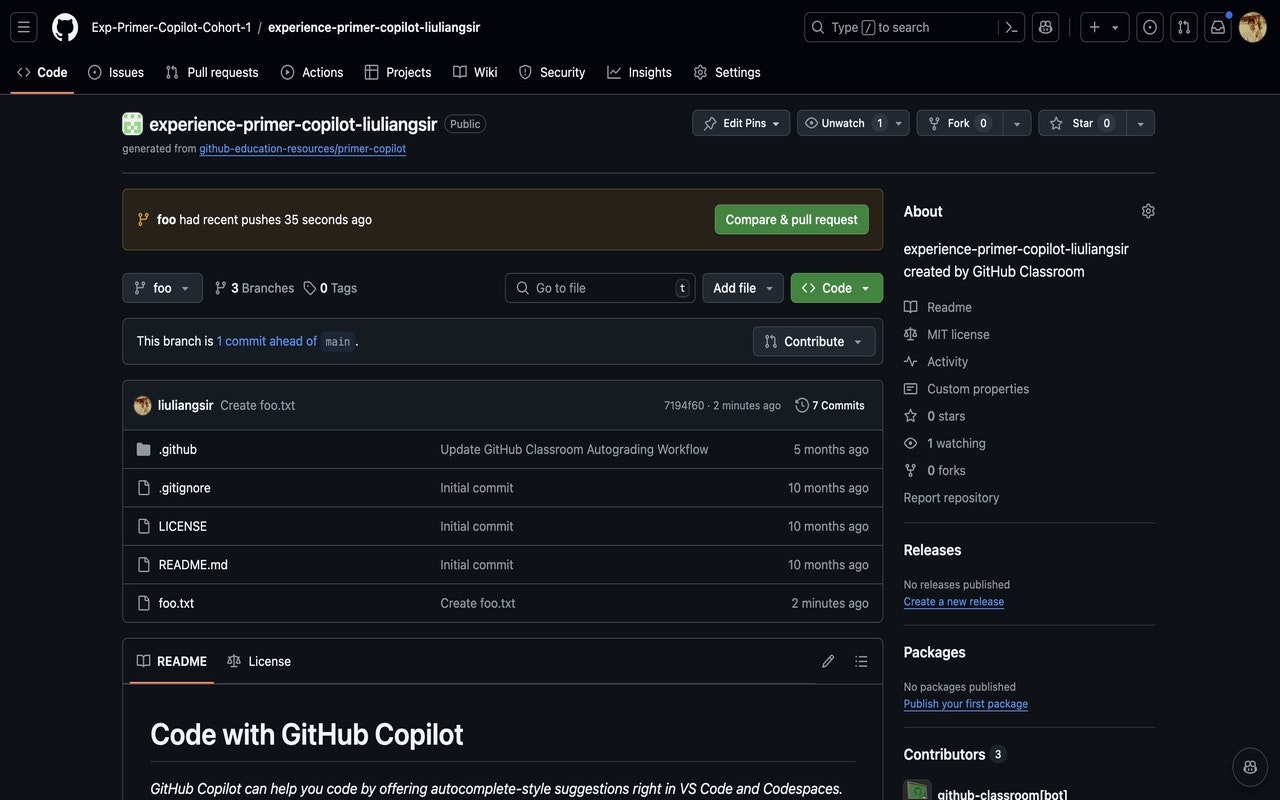The height and width of the screenshot is (800, 1280).
Task: Open the issues icon in header
Action: click(x=1150, y=27)
